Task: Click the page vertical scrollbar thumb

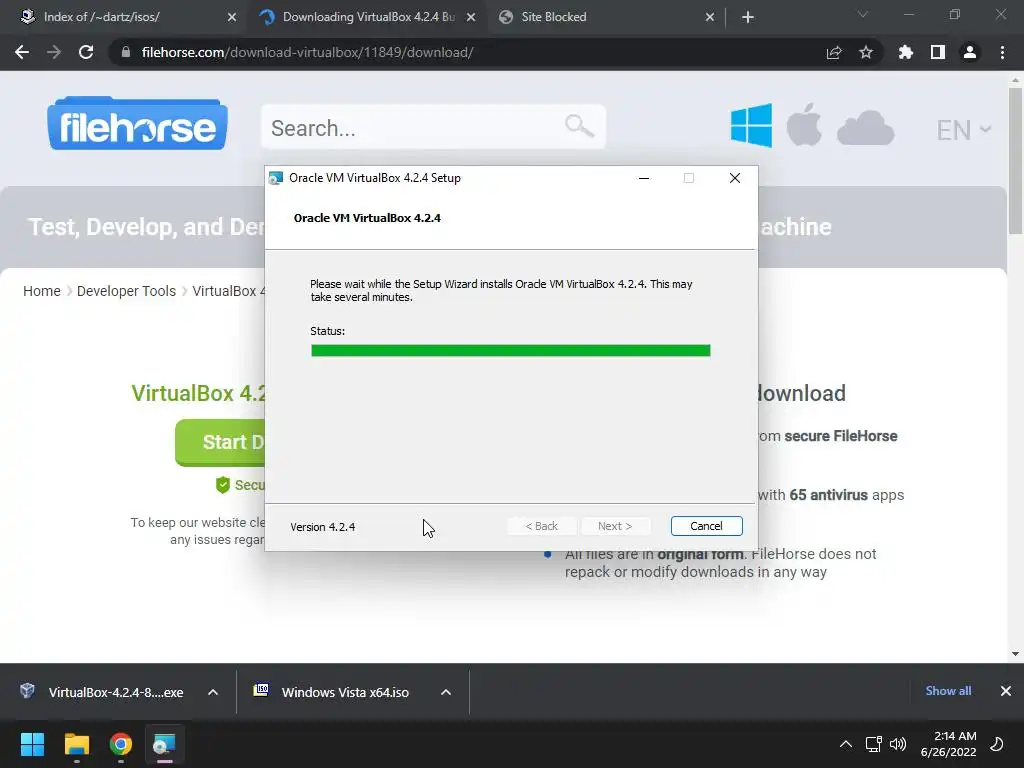Action: (1015, 161)
